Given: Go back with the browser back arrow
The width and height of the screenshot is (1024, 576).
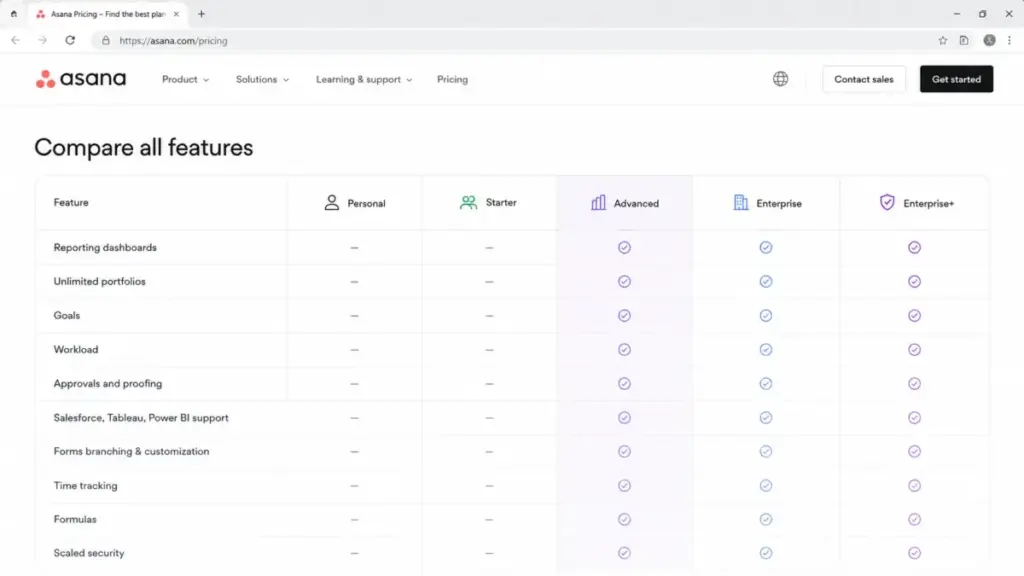Looking at the screenshot, I should click(16, 40).
